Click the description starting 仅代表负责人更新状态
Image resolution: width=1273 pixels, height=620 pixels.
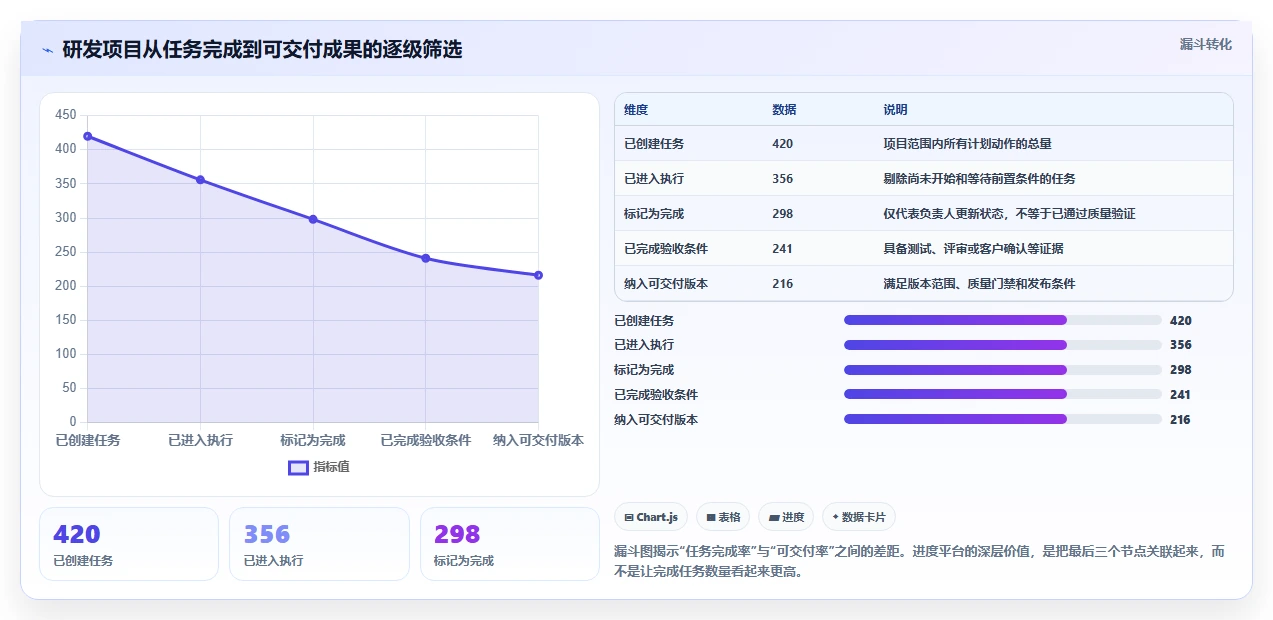[x=1009, y=214]
